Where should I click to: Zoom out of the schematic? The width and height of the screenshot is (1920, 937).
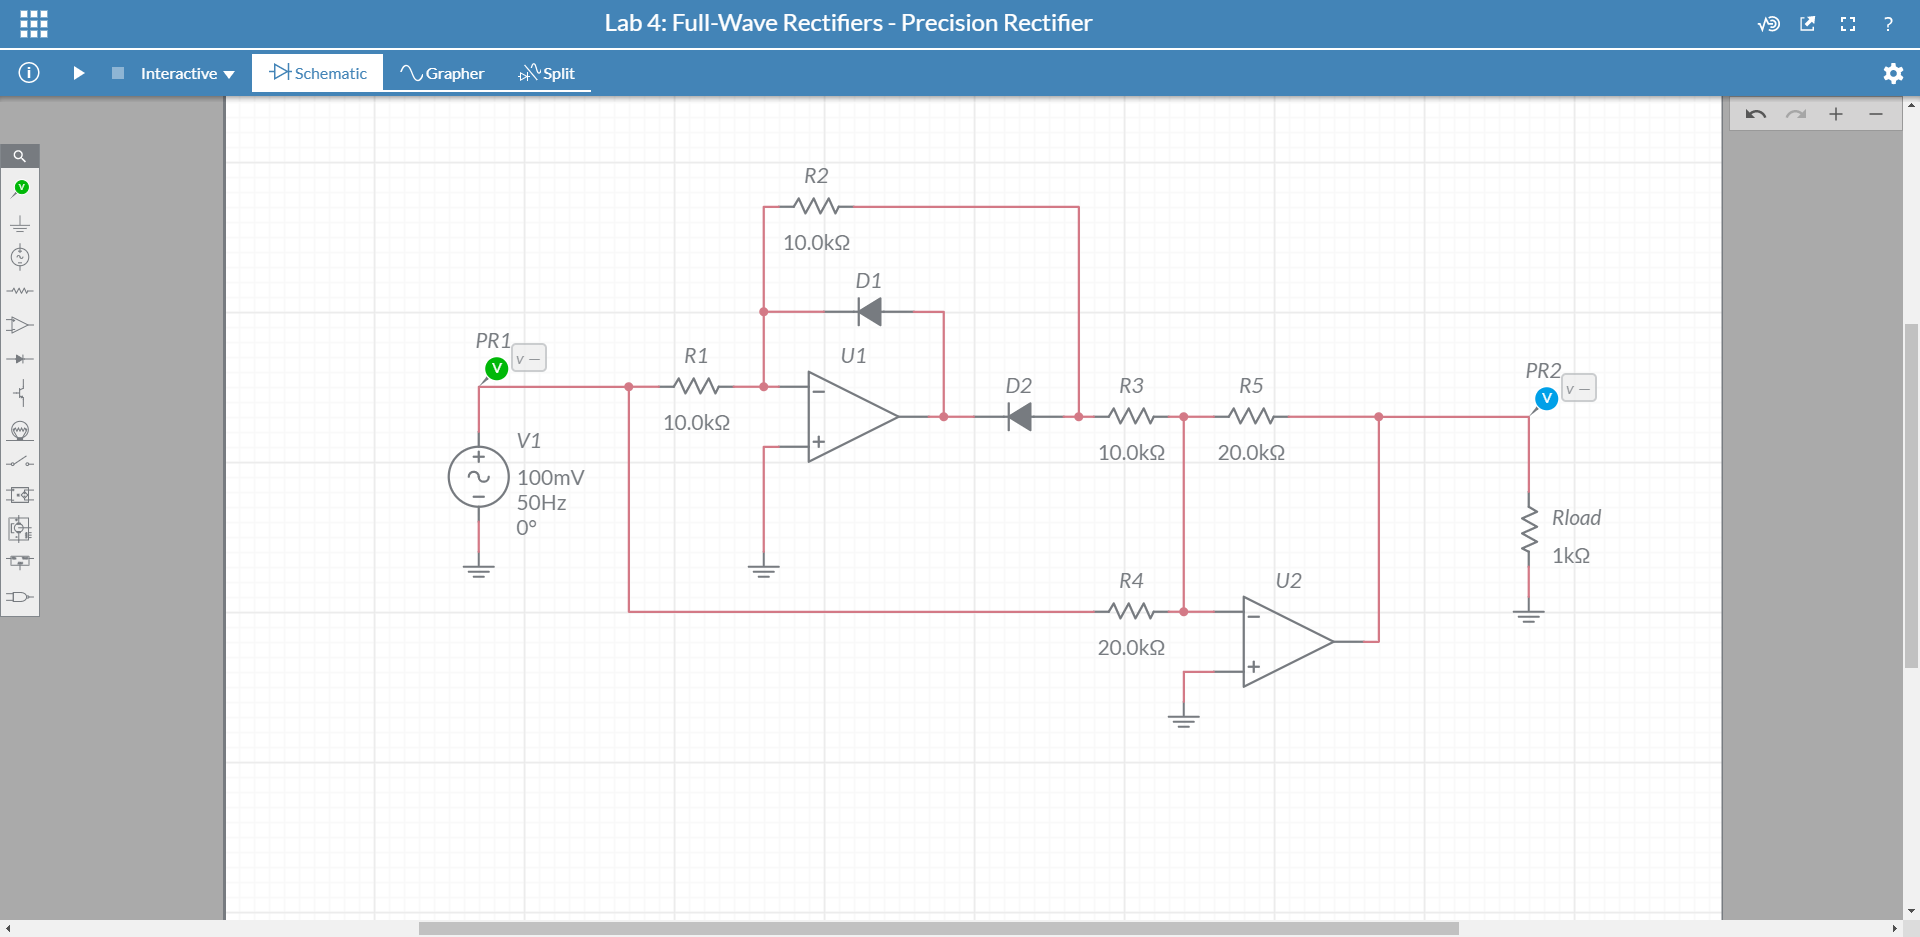1876,114
